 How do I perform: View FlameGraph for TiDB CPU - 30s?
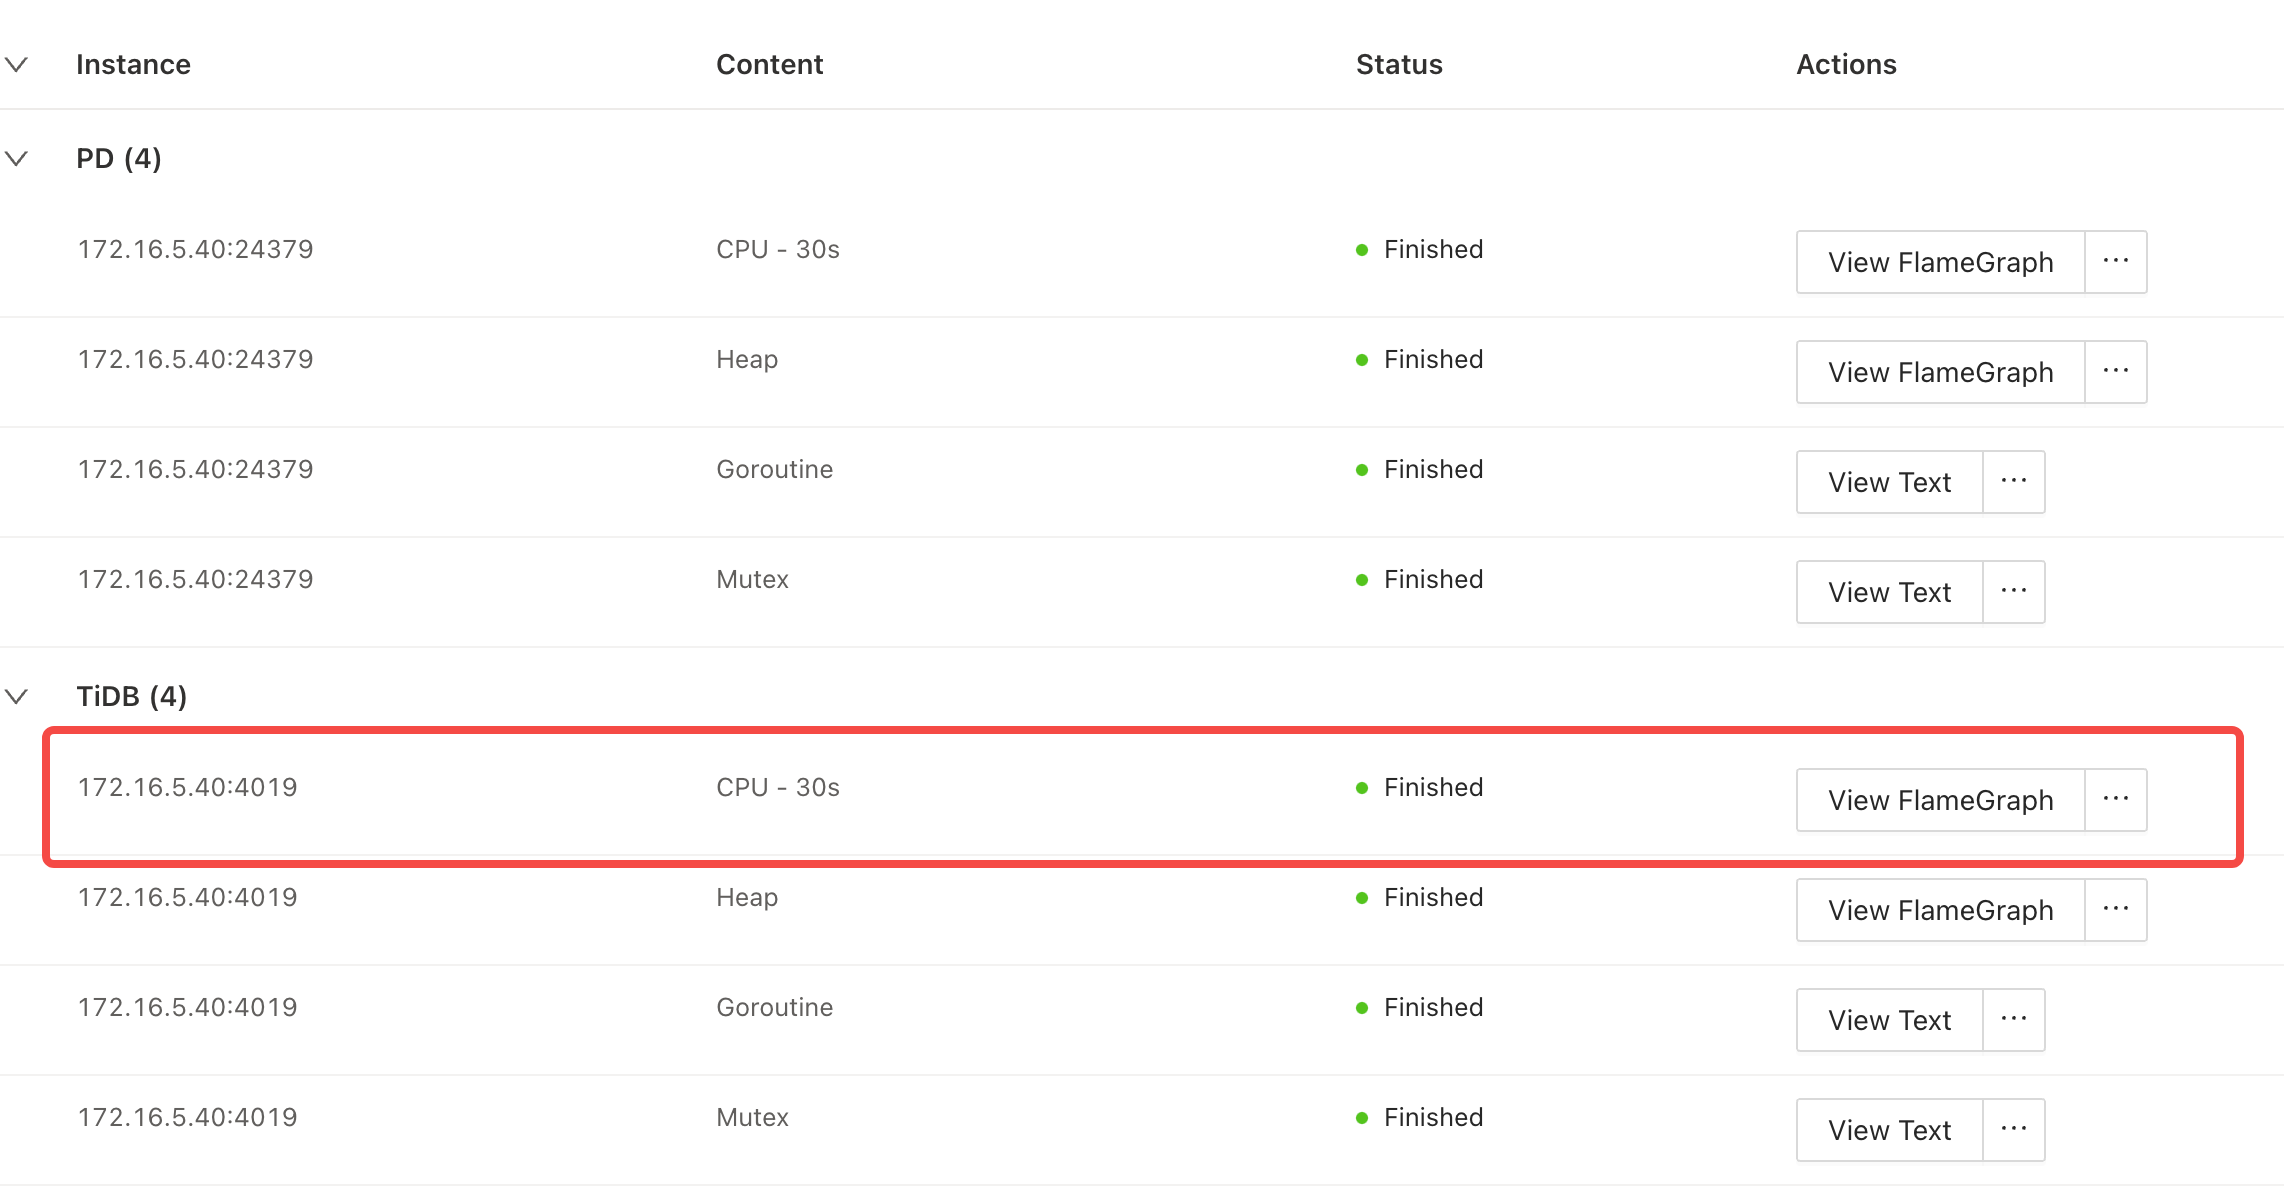(x=1940, y=800)
